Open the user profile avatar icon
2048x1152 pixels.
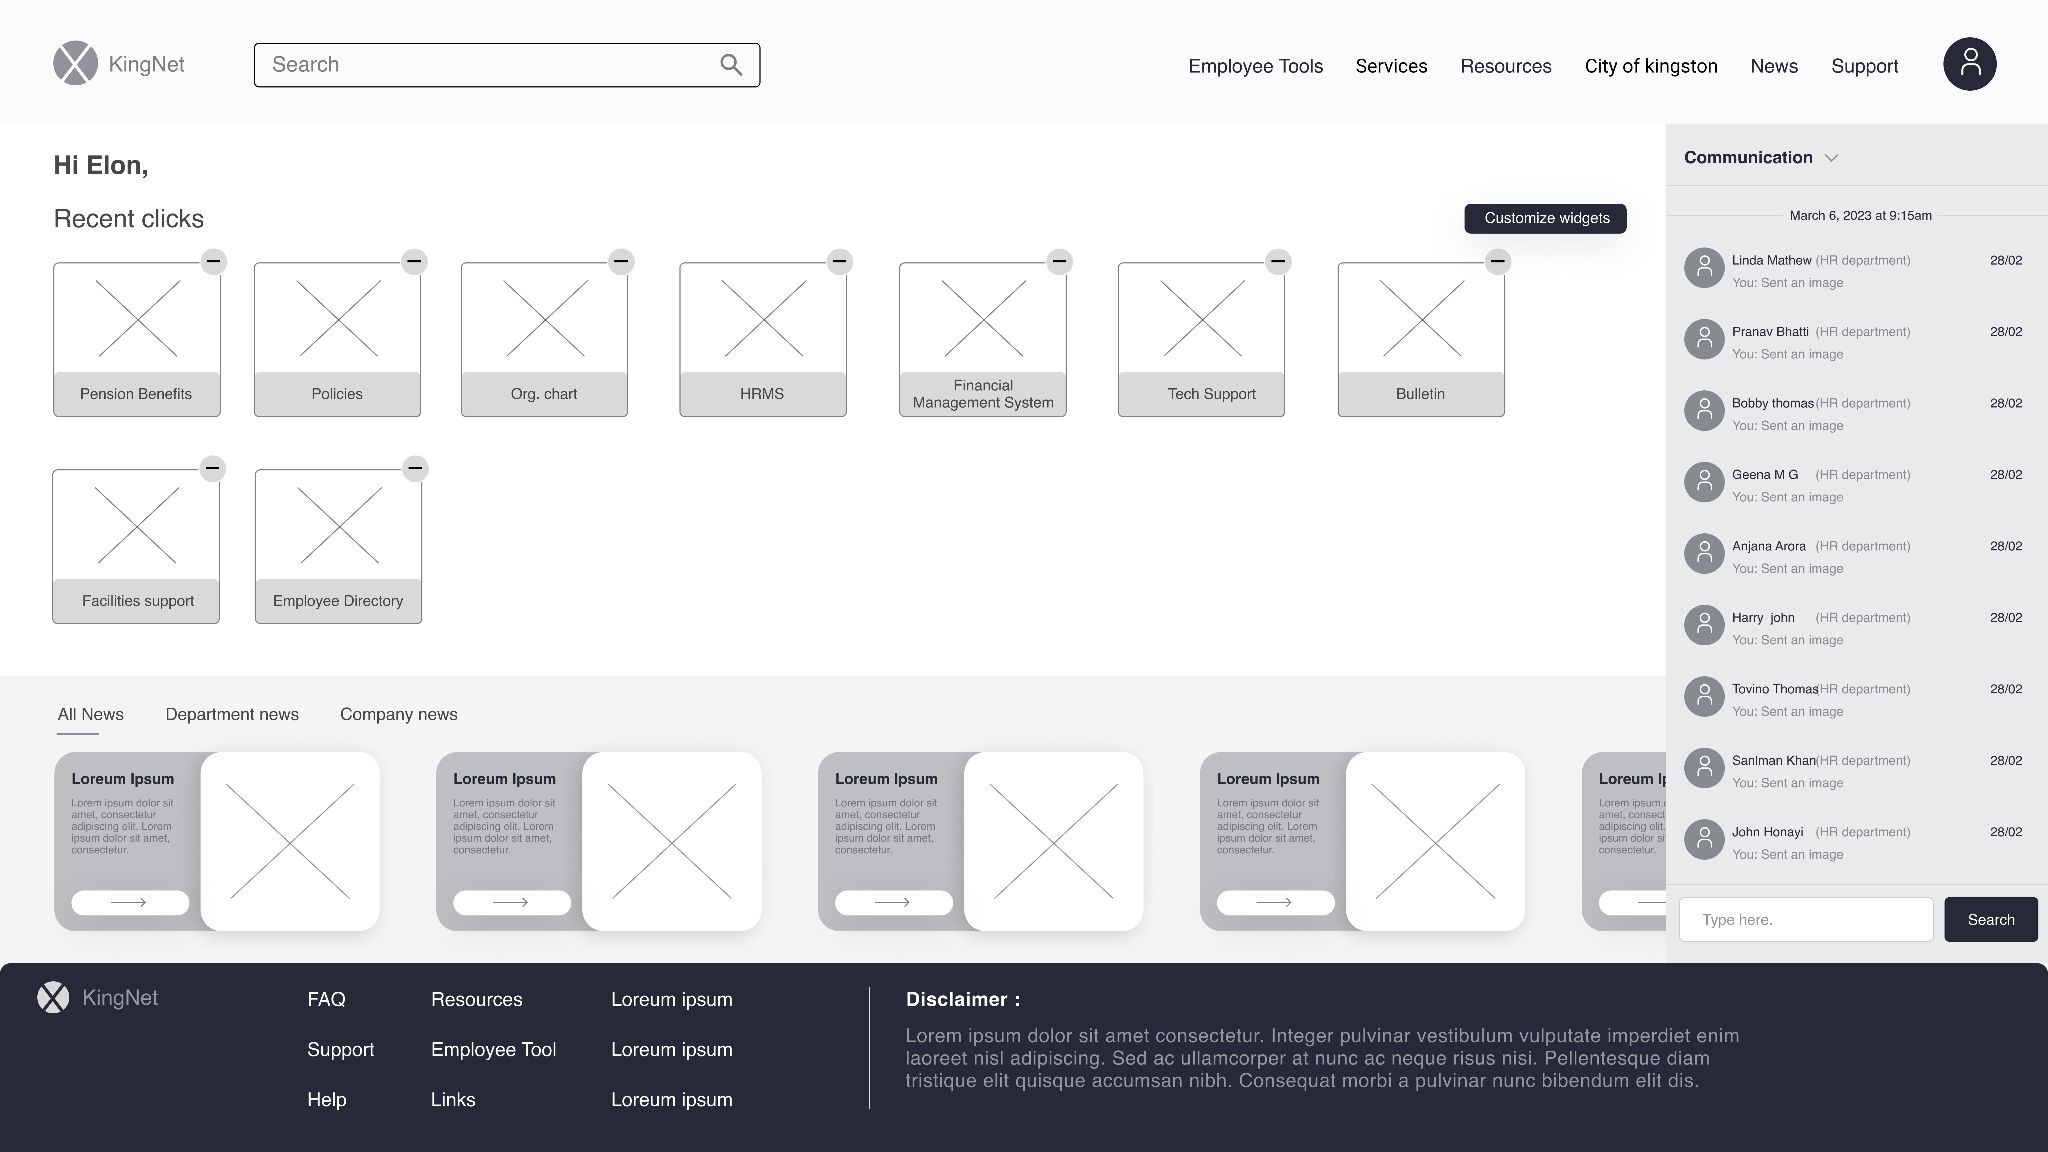pos(1969,64)
